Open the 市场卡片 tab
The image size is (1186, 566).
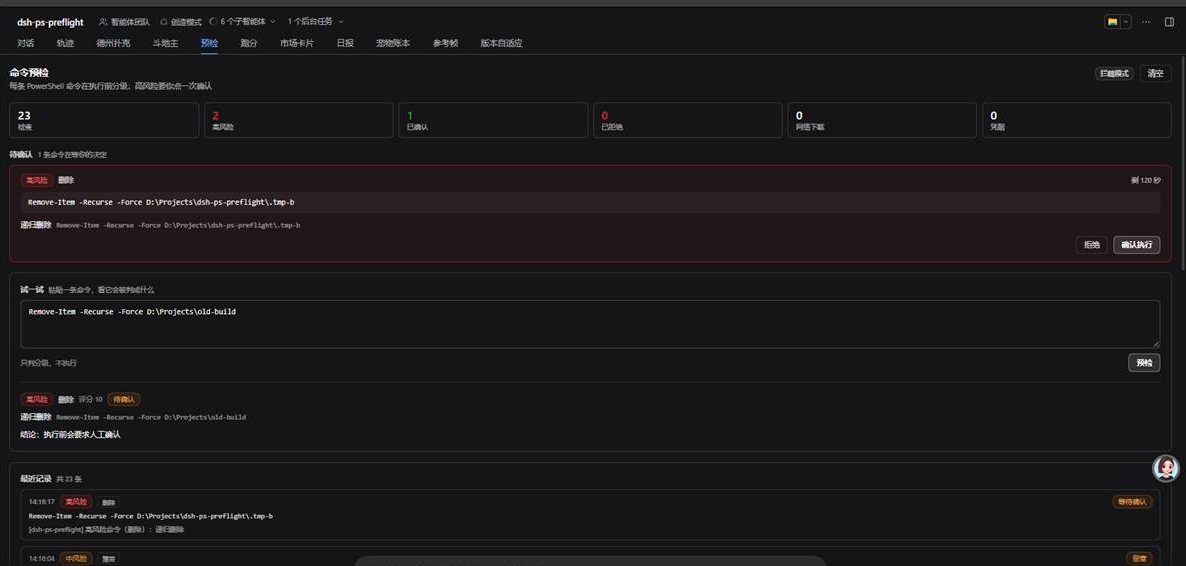point(296,43)
